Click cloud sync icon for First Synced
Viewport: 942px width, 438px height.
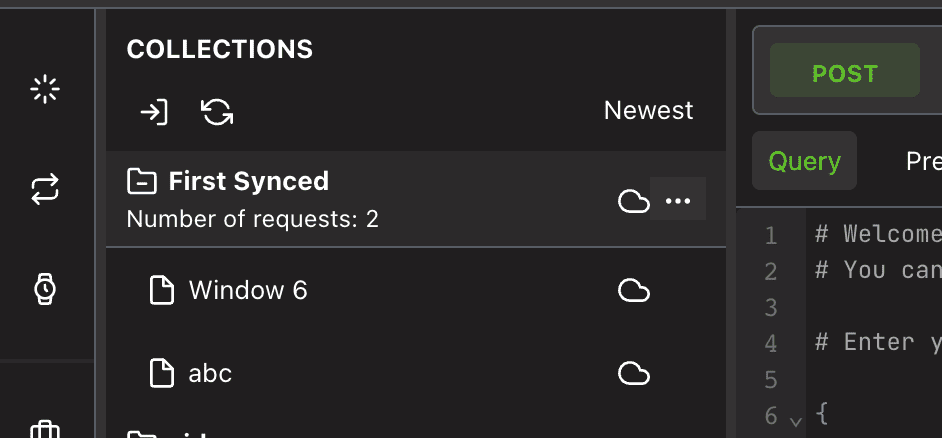pos(633,201)
